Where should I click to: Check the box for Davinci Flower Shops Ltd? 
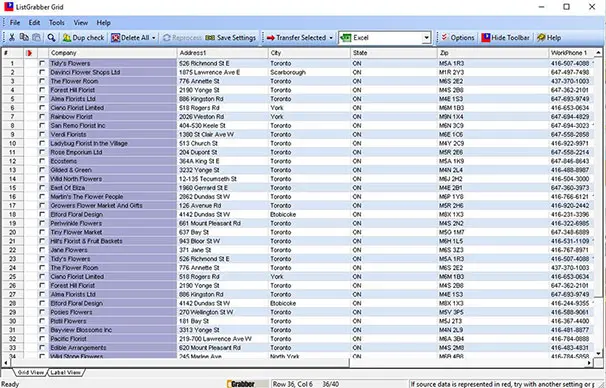point(42,72)
